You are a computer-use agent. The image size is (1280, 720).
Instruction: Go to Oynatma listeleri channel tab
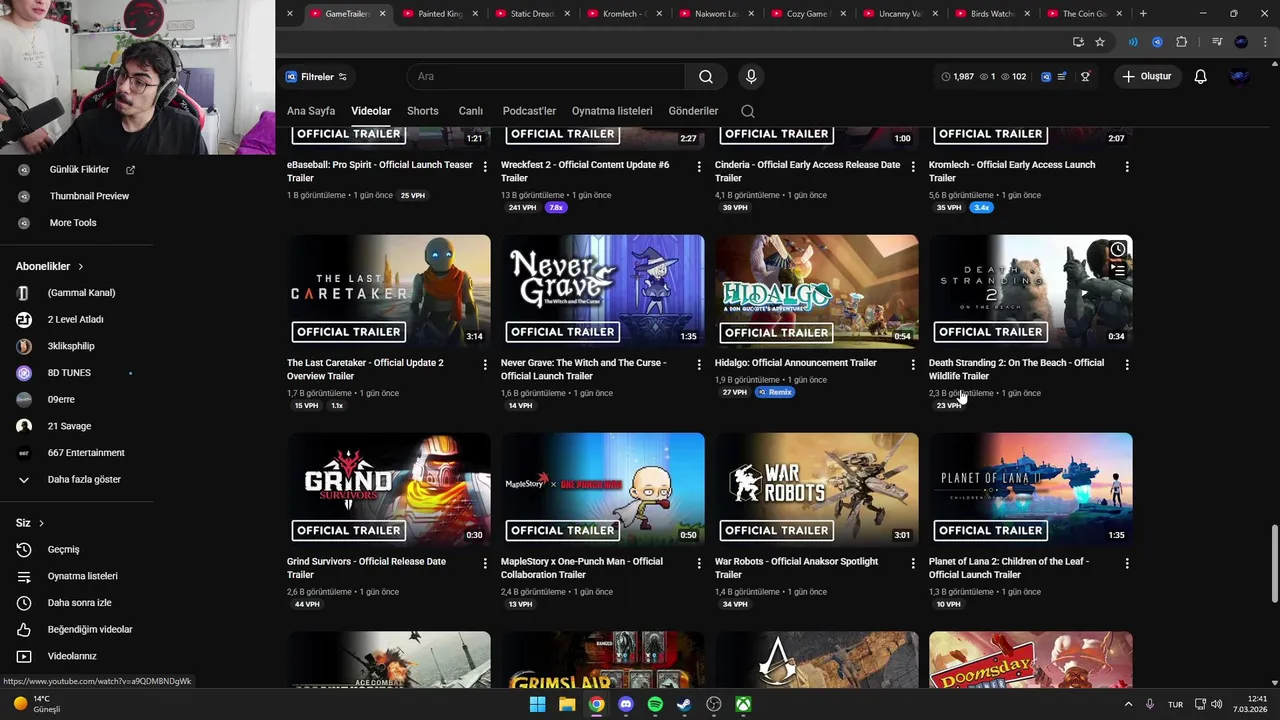point(612,111)
